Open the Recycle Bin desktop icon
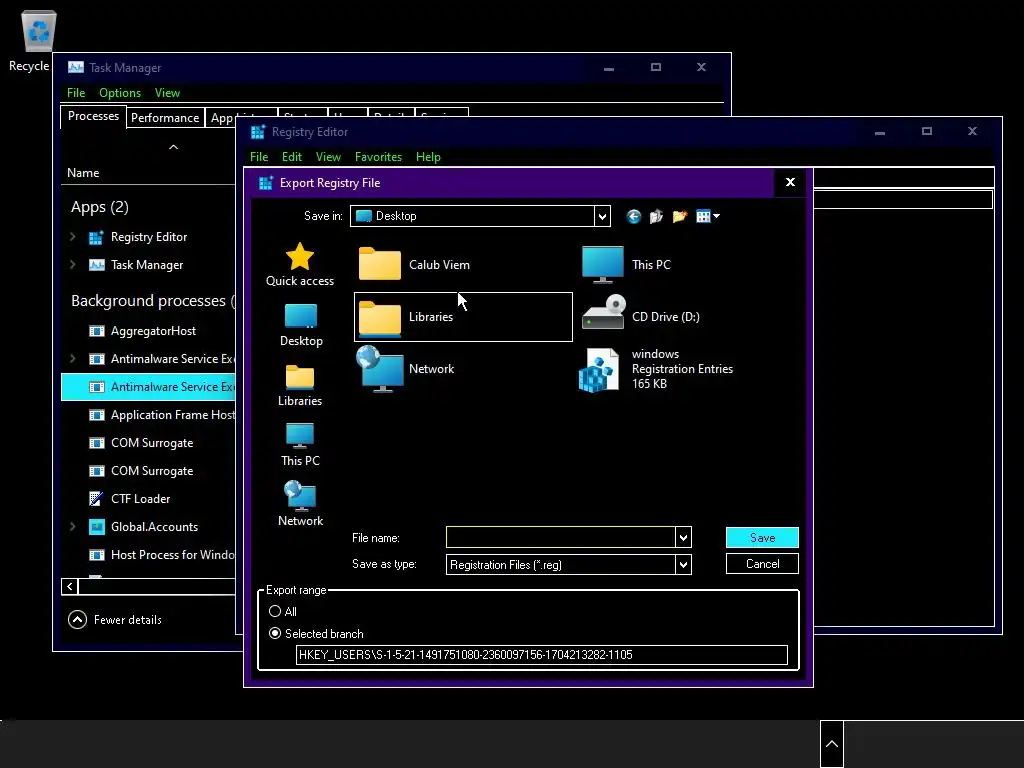The width and height of the screenshot is (1024, 768). [x=38, y=31]
